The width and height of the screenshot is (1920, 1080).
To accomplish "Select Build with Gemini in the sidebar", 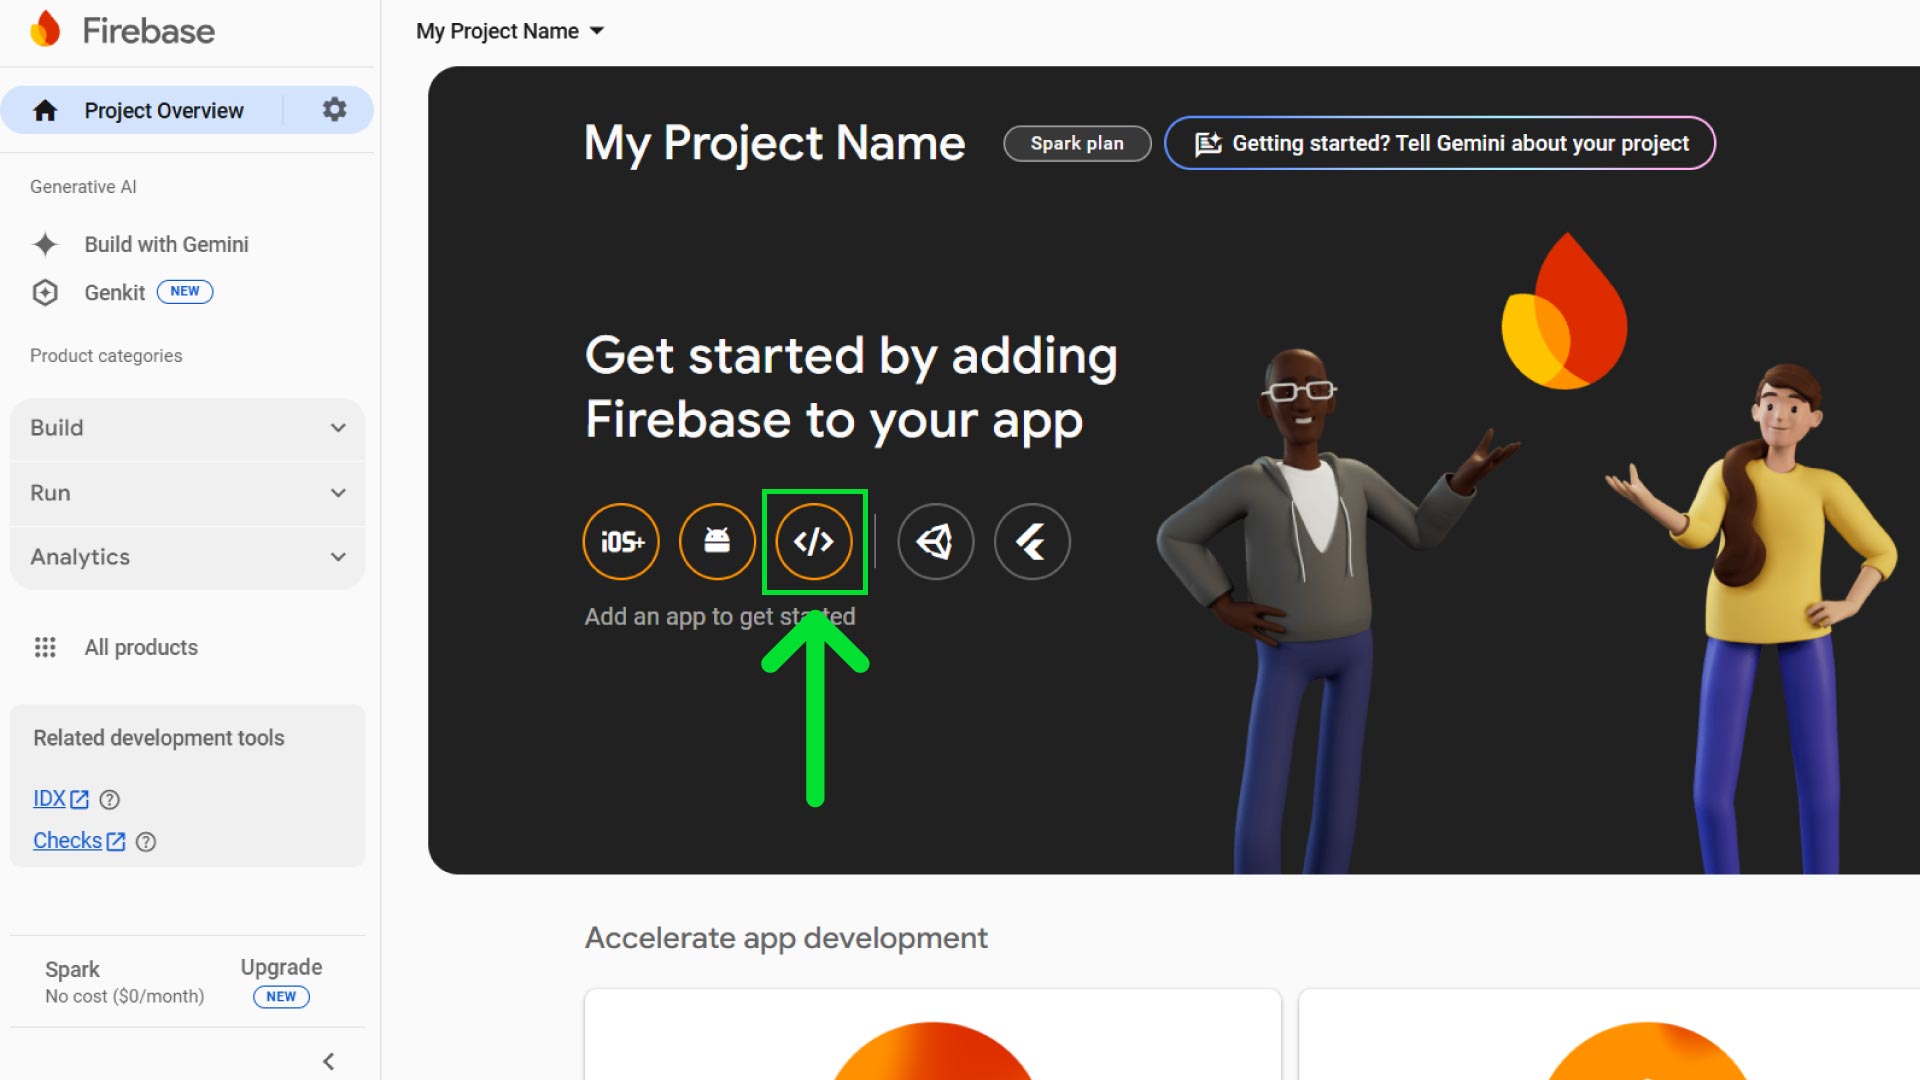I will pyautogui.click(x=165, y=244).
